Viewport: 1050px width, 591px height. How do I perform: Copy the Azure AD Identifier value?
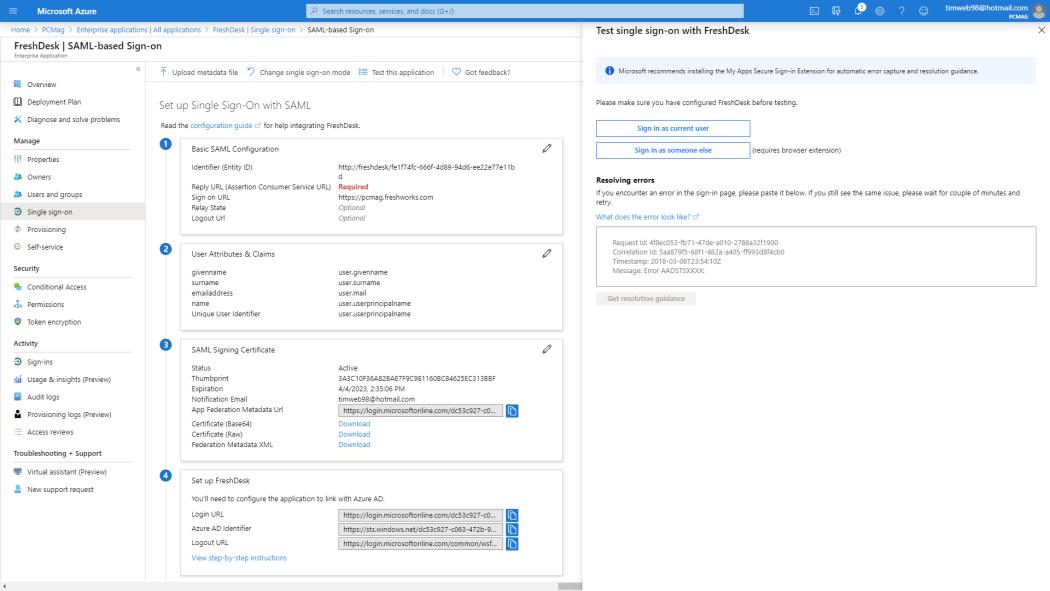tap(512, 529)
